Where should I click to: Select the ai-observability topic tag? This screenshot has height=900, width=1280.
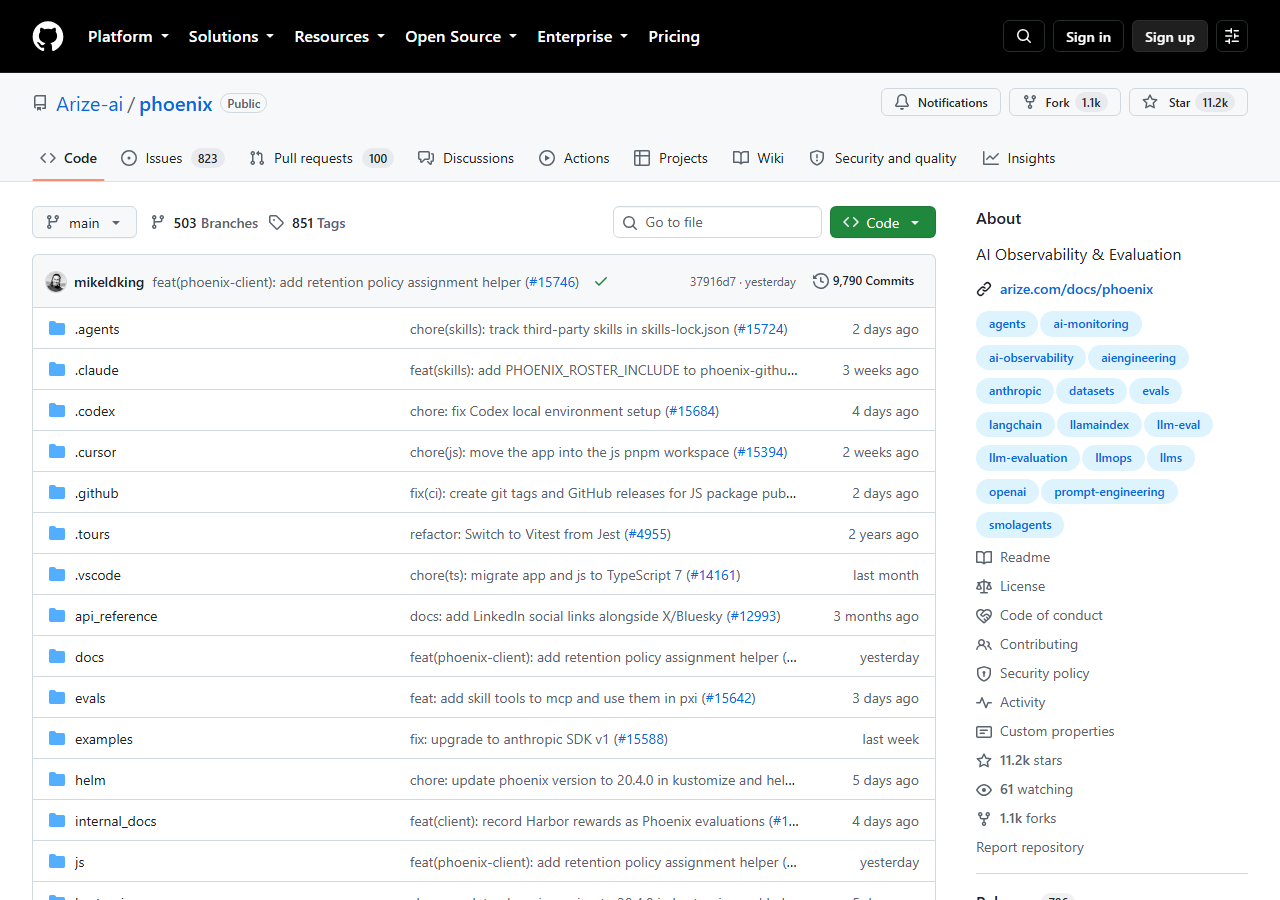pos(1031,357)
